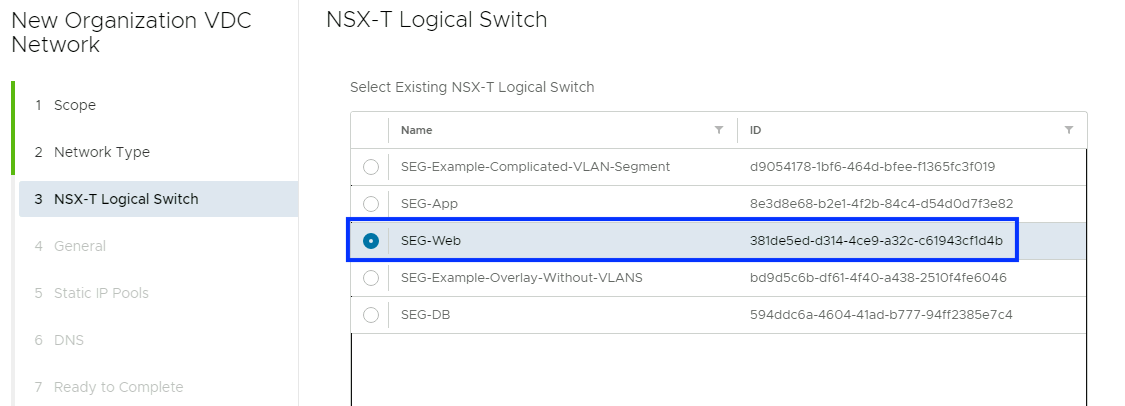This screenshot has height=406, width=1125.
Task: Sort by the Name column header
Action: point(417,130)
